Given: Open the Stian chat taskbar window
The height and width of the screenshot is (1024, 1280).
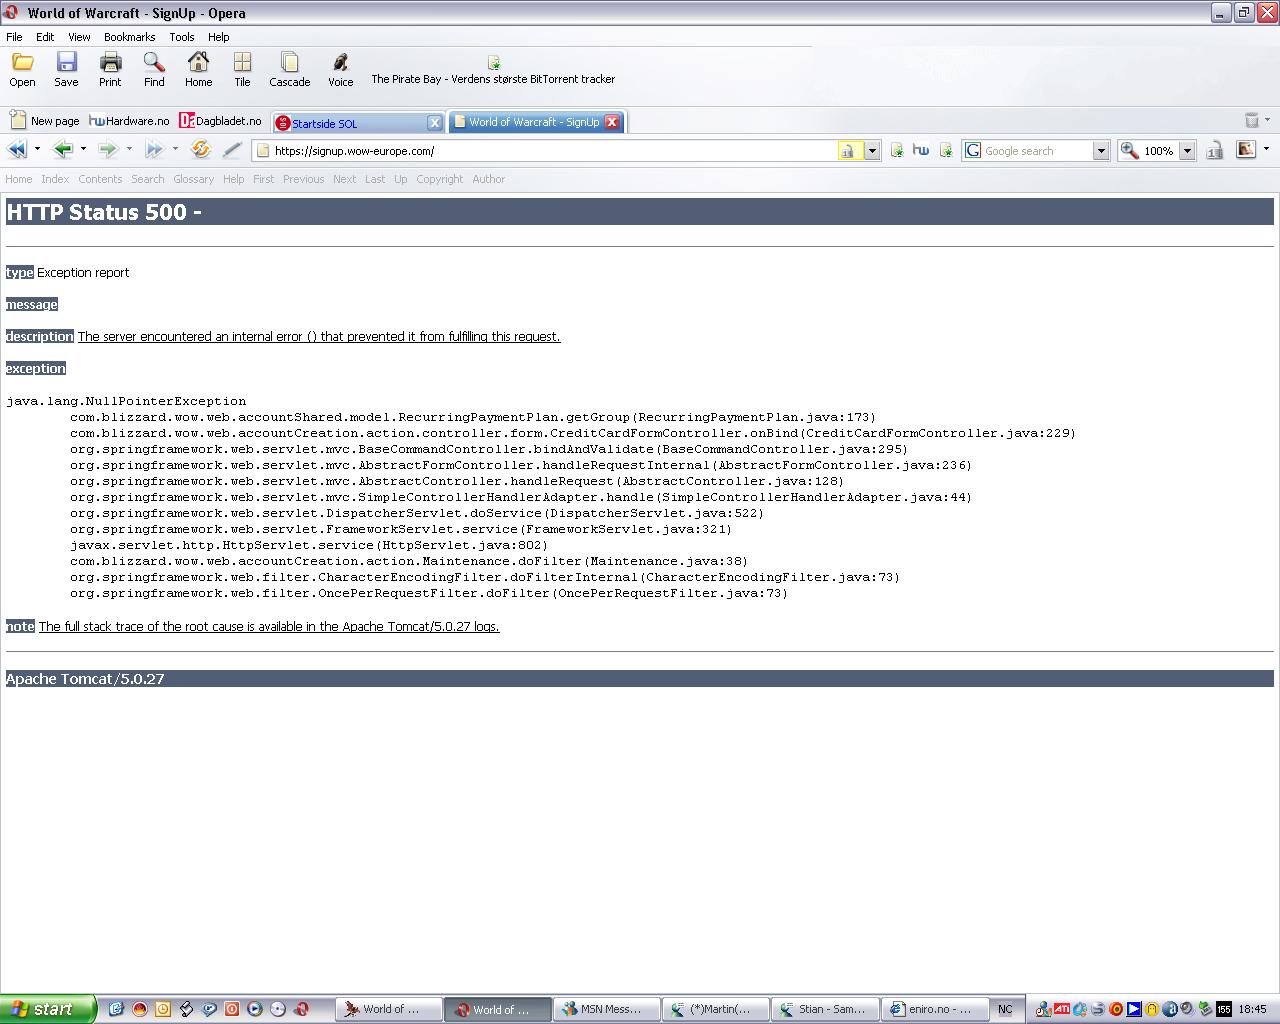Looking at the screenshot, I should pos(826,1009).
